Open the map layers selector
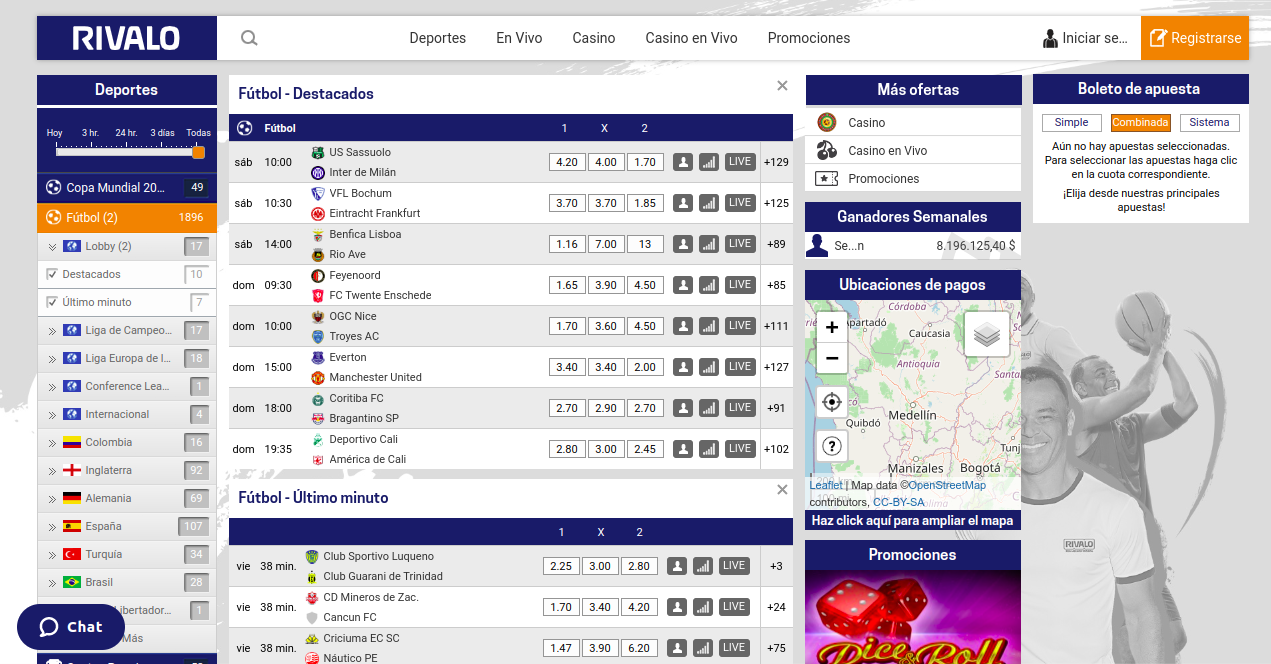The image size is (1271, 664). [986, 335]
